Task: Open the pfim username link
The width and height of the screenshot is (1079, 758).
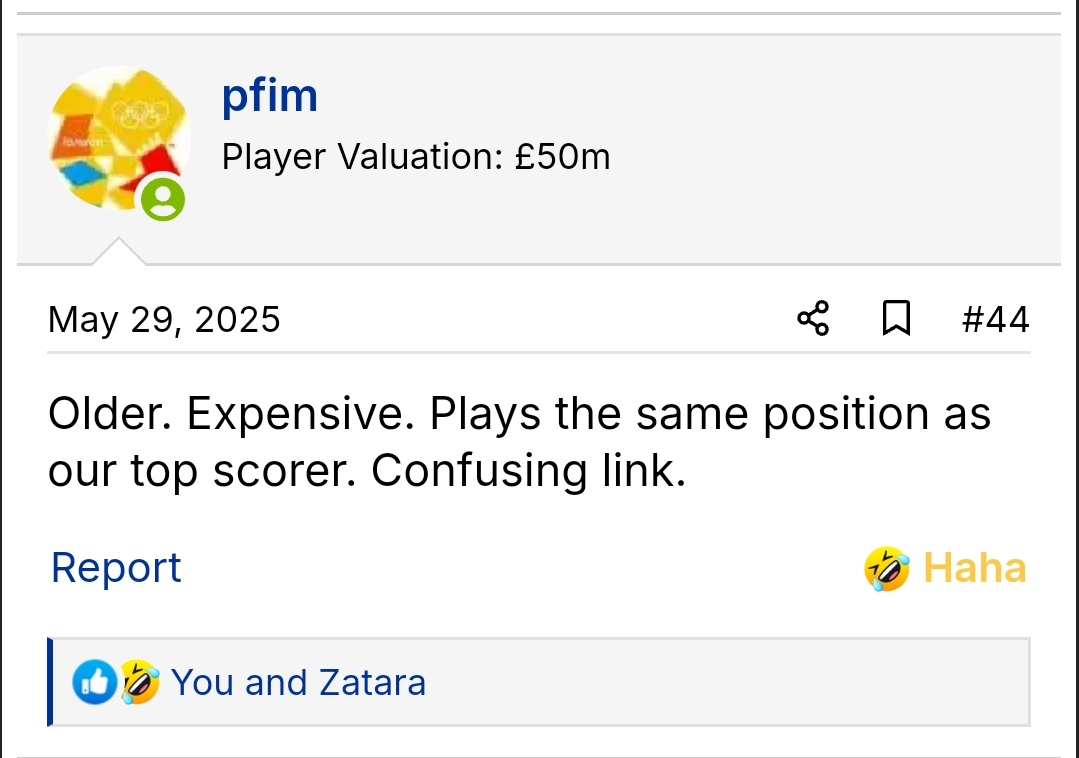Action: (x=269, y=96)
